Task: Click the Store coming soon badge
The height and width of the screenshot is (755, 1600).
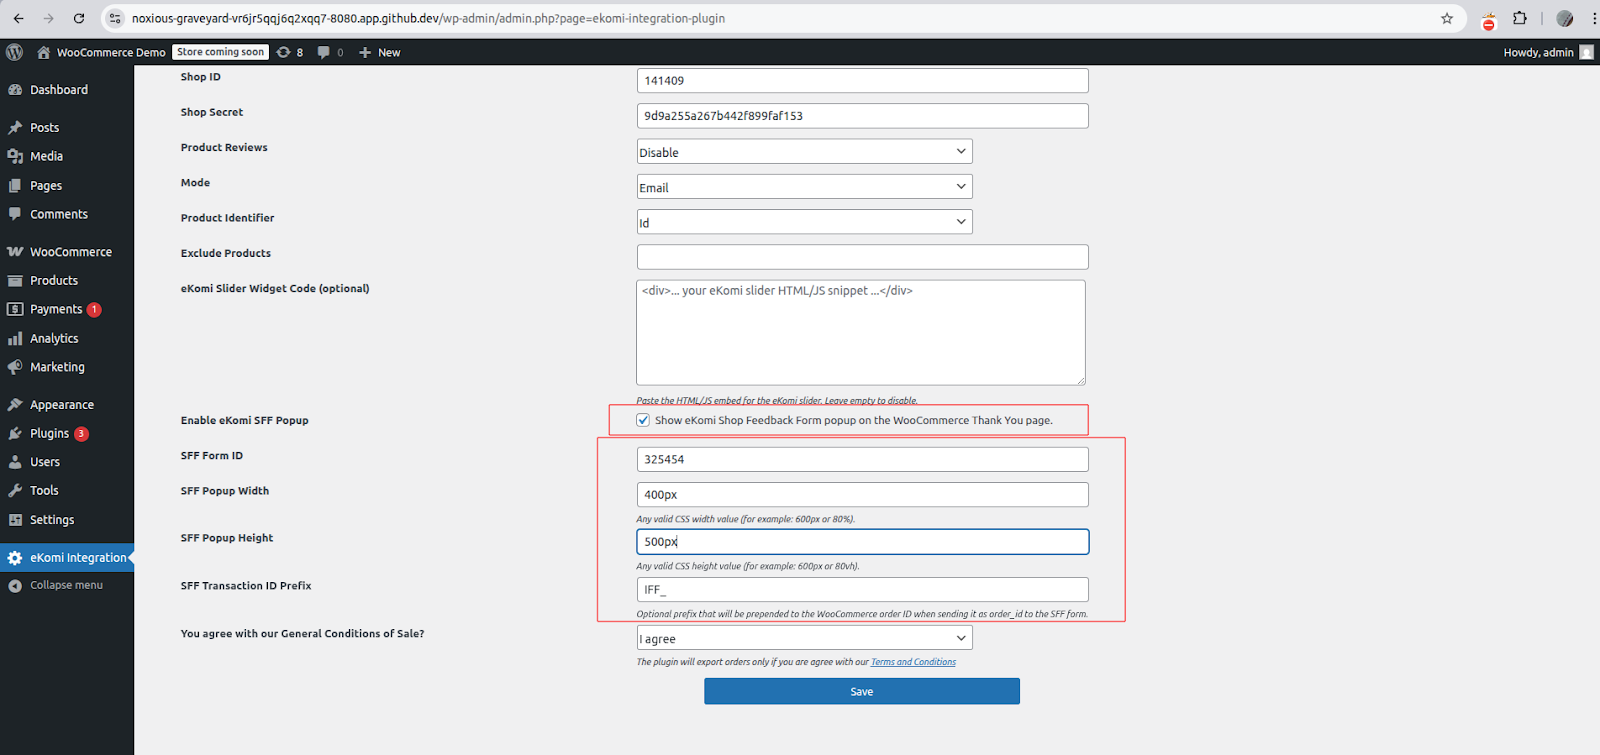Action: (221, 52)
